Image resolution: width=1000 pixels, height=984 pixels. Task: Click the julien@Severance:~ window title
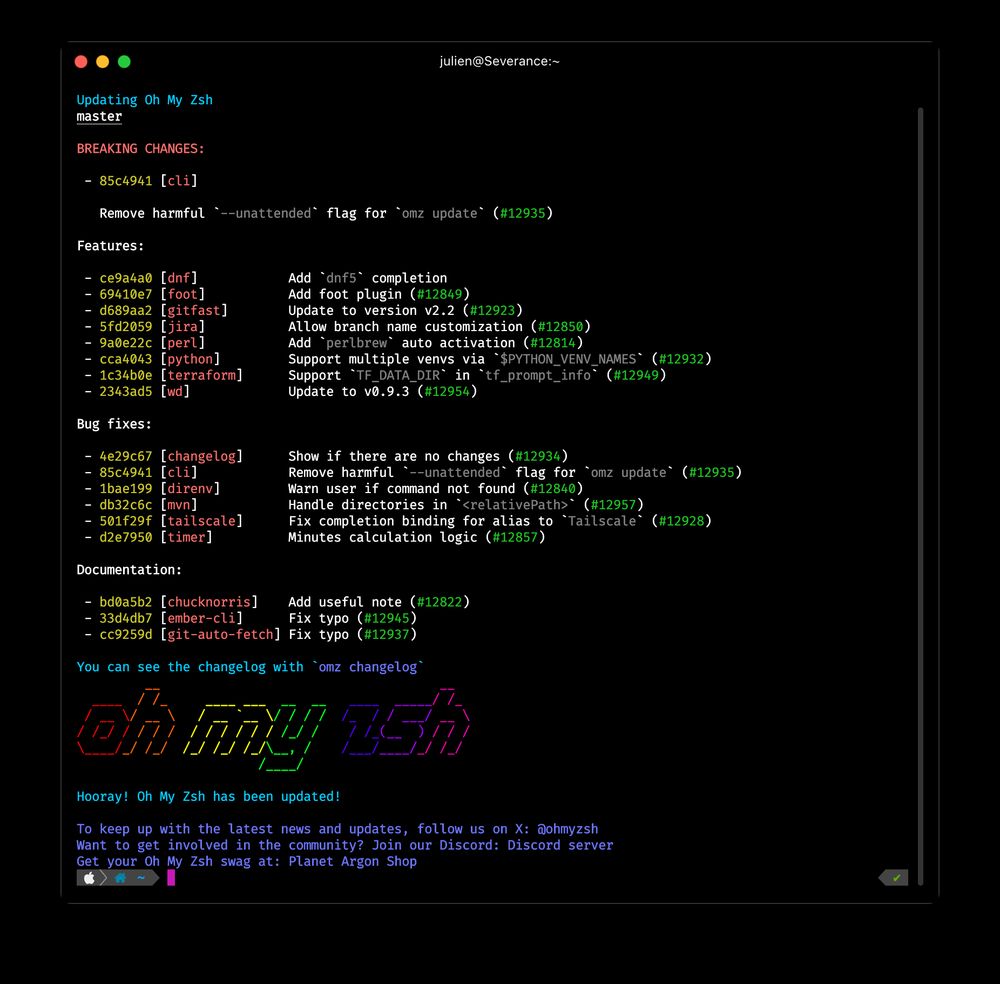[x=499, y=61]
